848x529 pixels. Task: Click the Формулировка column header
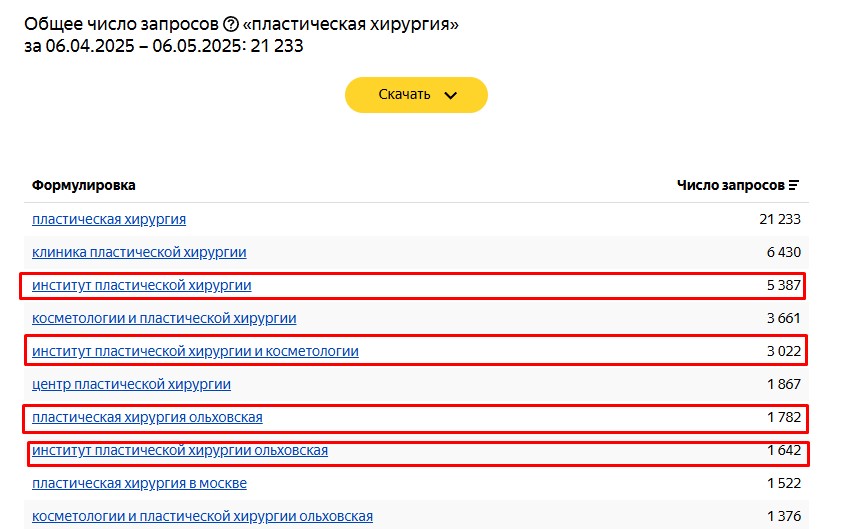click(x=84, y=186)
